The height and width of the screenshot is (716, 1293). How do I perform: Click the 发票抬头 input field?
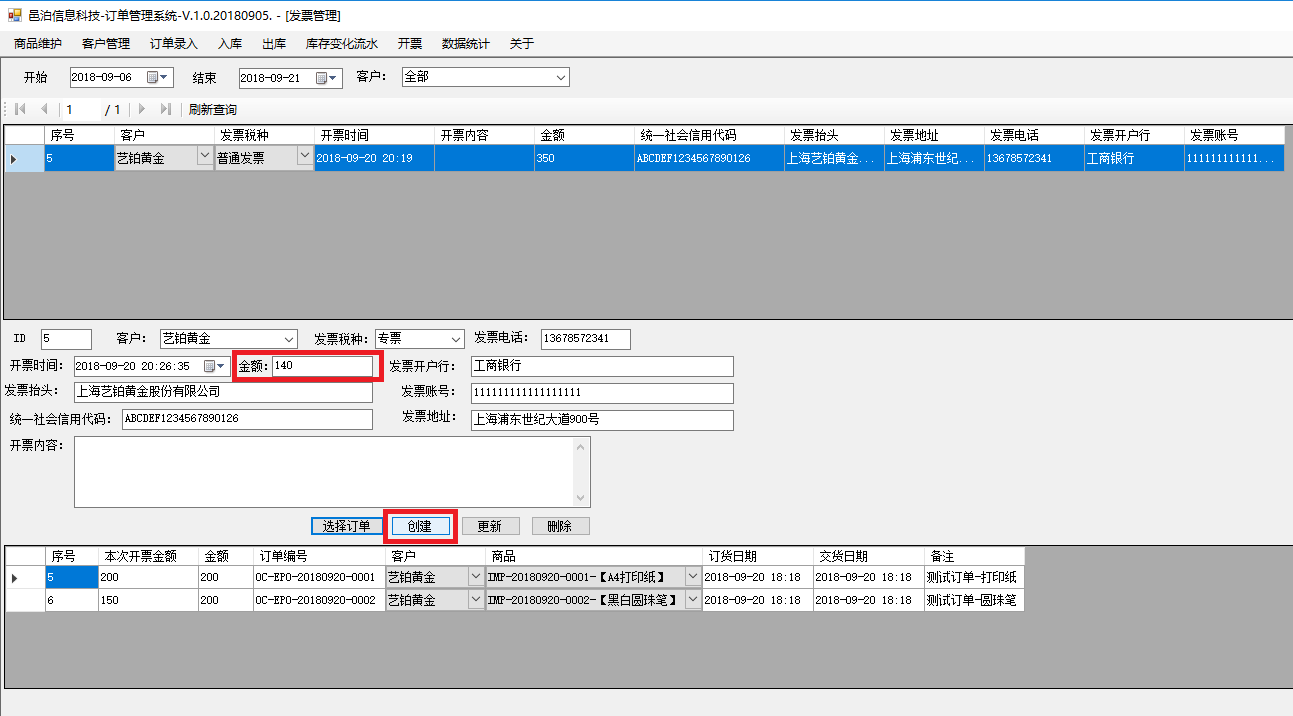coord(223,392)
